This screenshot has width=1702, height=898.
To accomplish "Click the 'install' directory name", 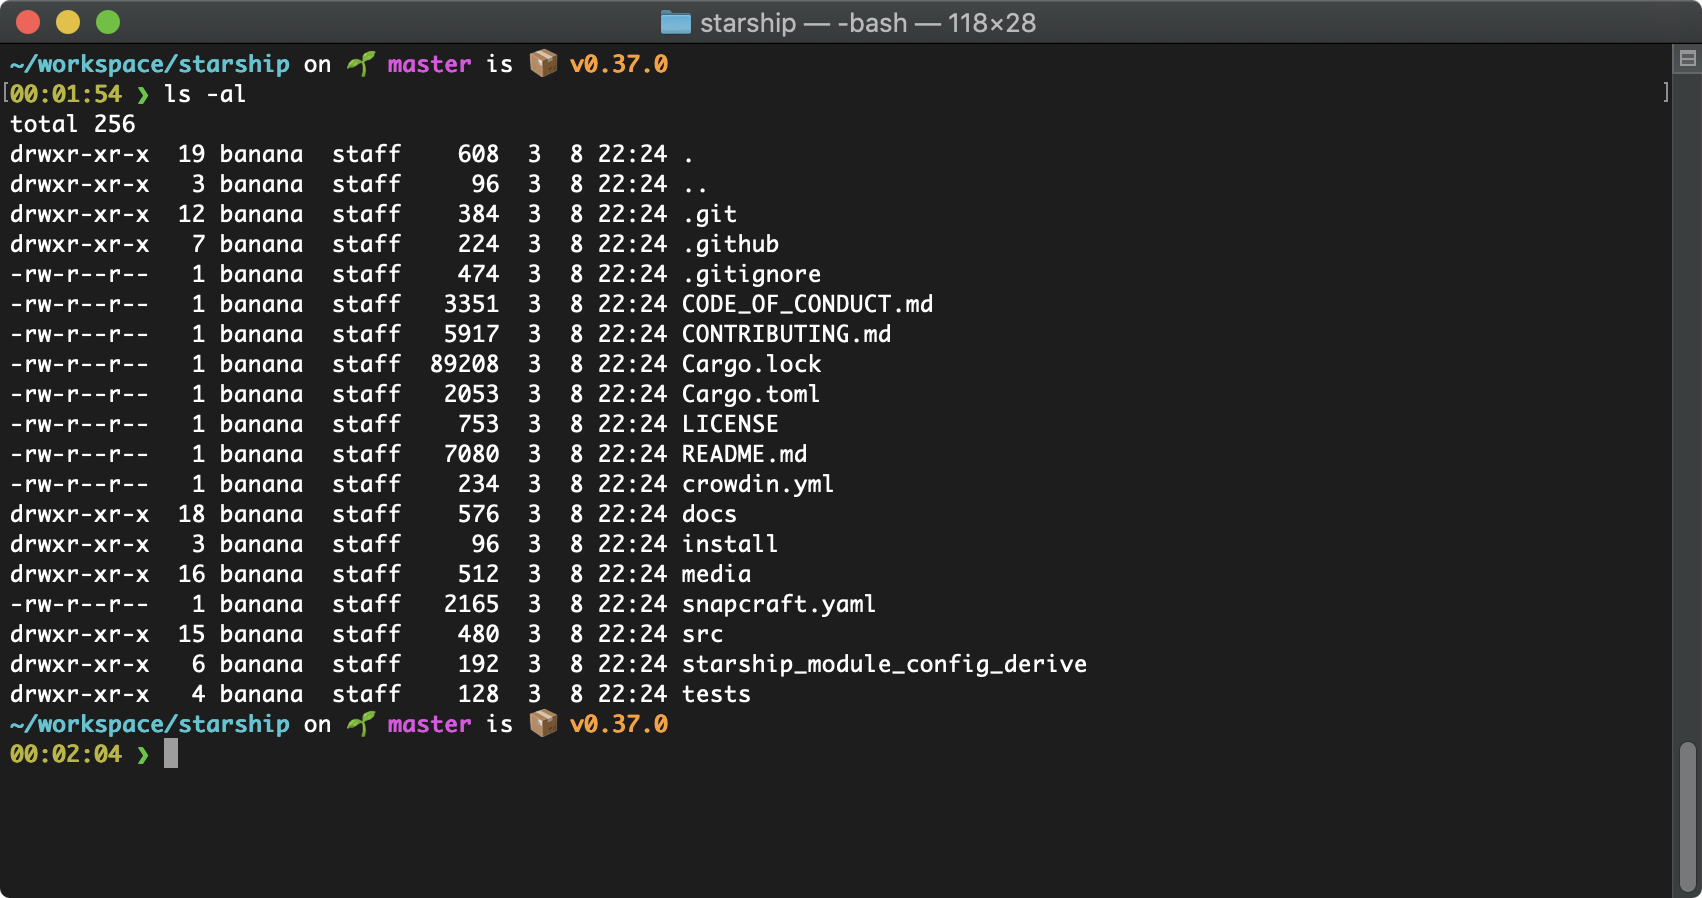I will (730, 544).
